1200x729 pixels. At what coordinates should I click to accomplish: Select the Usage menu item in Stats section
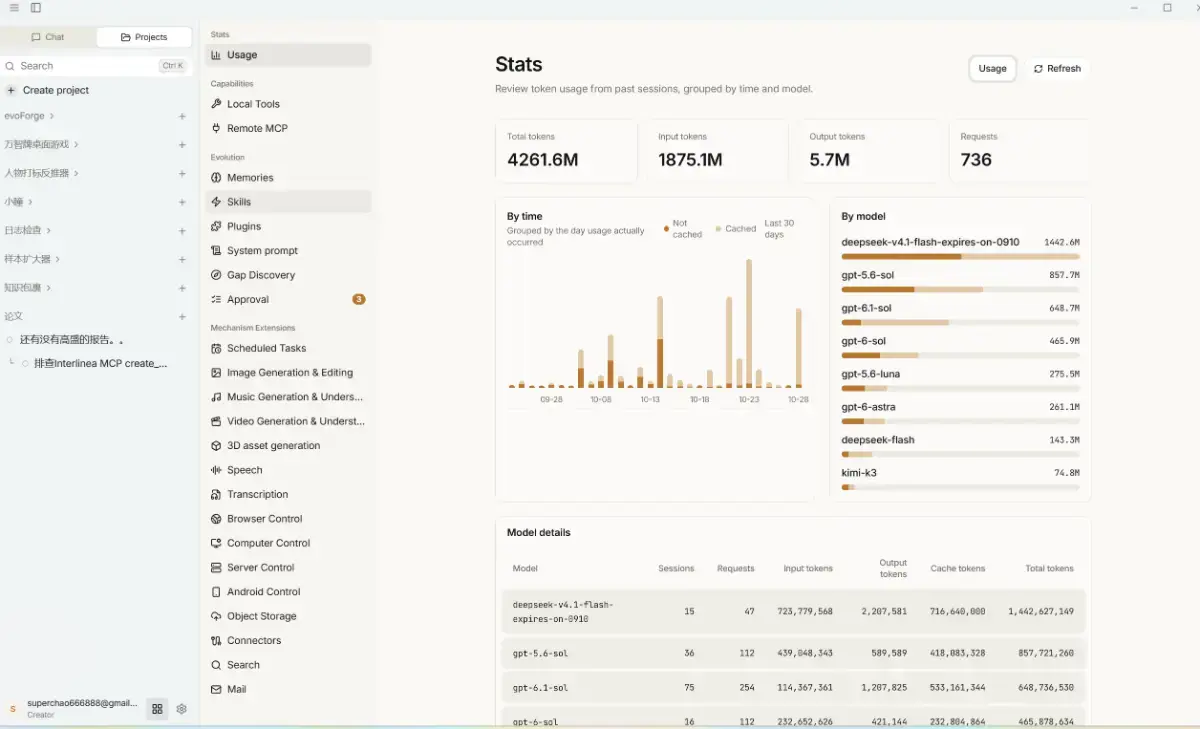tap(288, 55)
